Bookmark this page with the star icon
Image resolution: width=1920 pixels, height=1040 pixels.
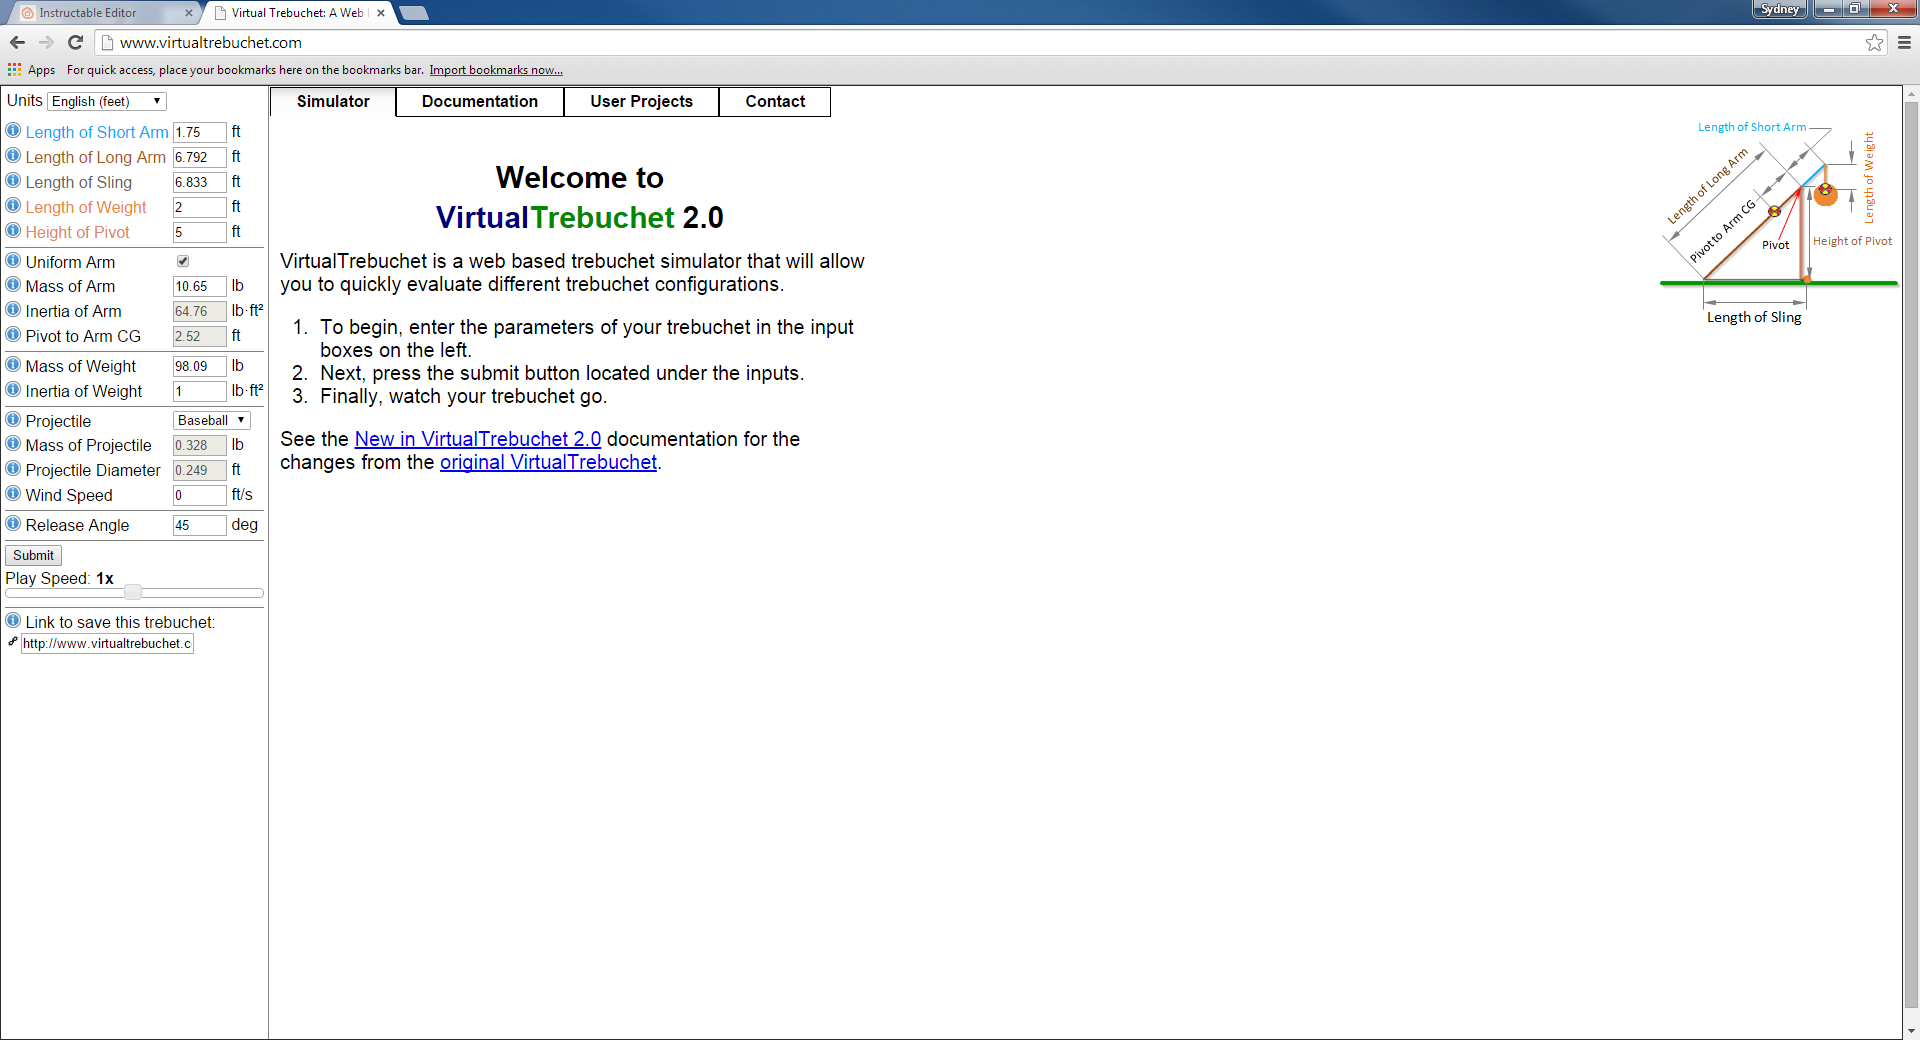(x=1875, y=42)
